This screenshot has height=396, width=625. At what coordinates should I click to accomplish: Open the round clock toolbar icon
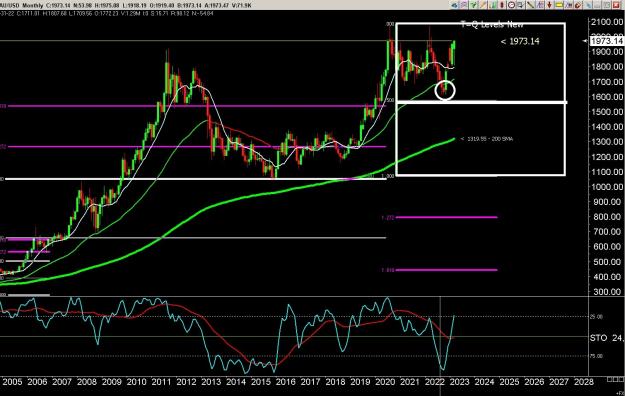point(511,5)
